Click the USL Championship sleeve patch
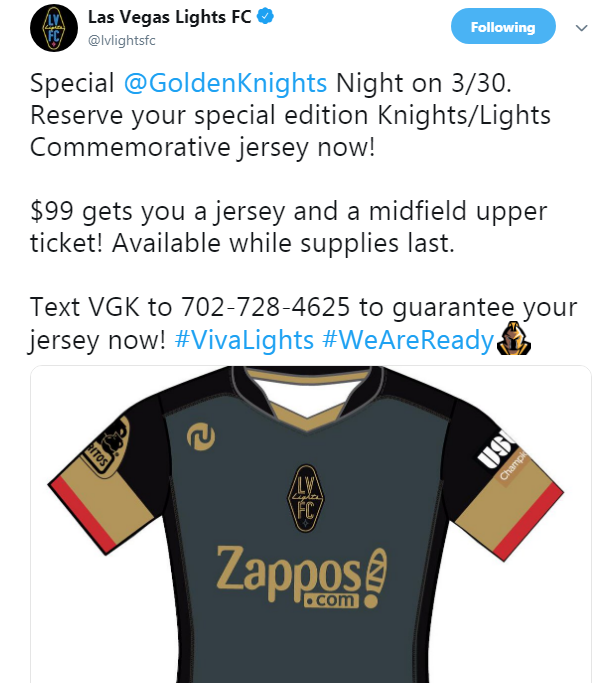Viewport: 613px width, 683px height. tap(502, 454)
